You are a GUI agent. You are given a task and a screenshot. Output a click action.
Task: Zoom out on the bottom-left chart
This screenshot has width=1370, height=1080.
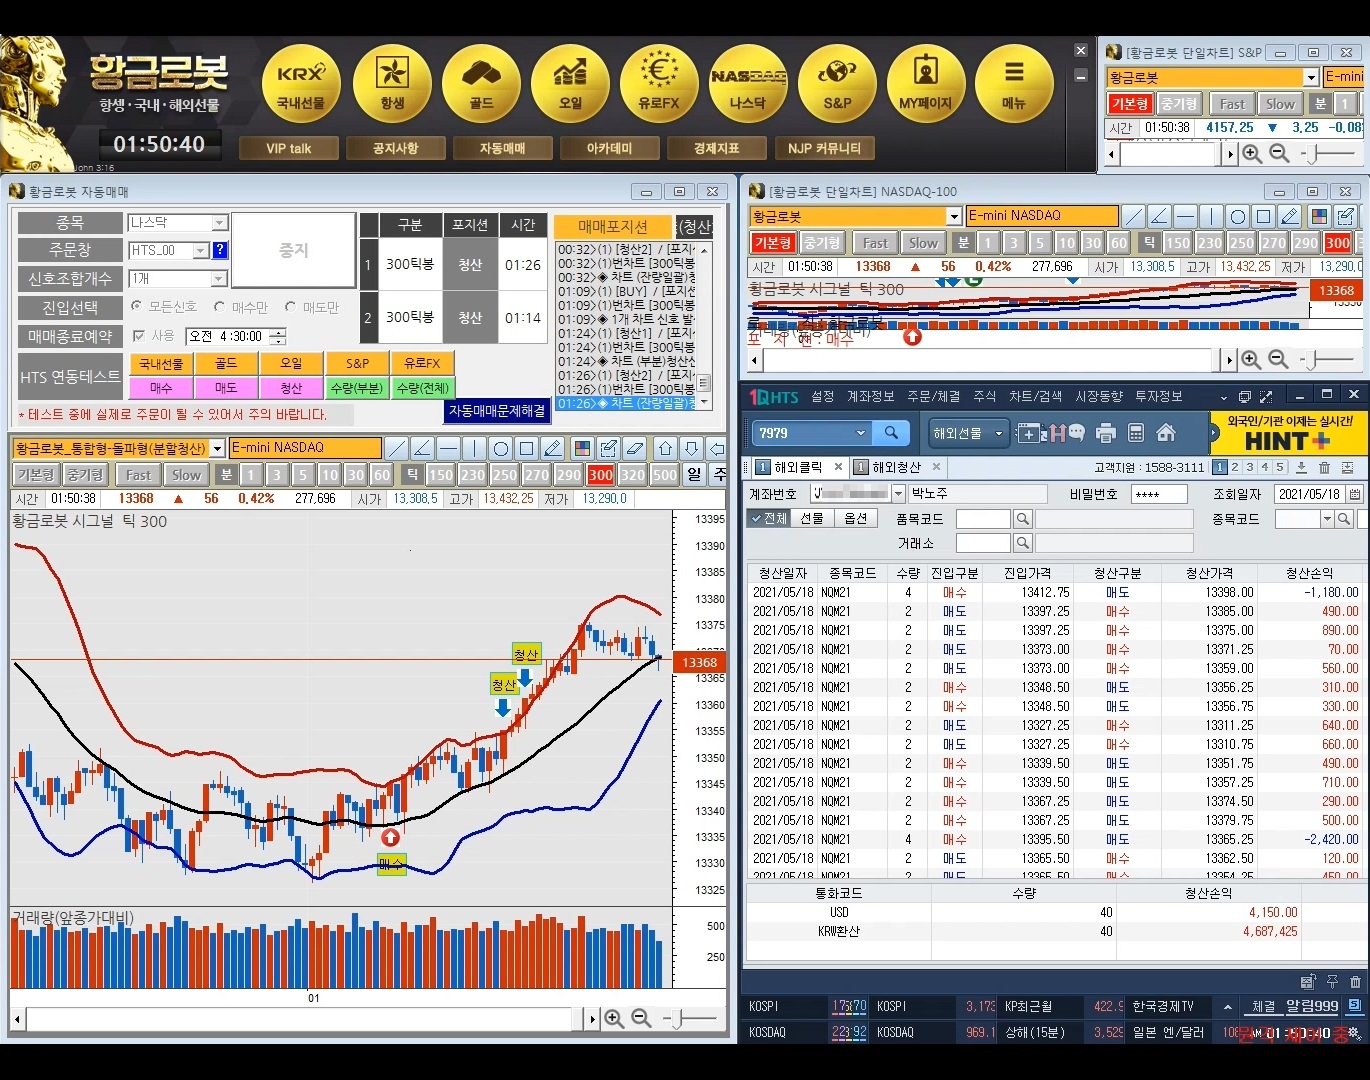pyautogui.click(x=642, y=1018)
